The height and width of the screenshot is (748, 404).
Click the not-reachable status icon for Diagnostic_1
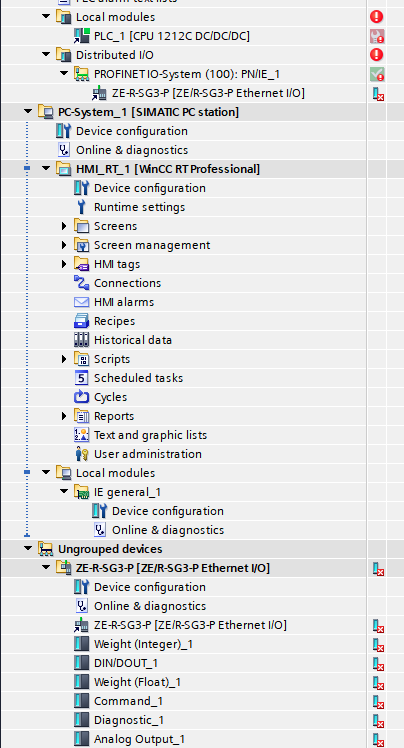tap(378, 720)
